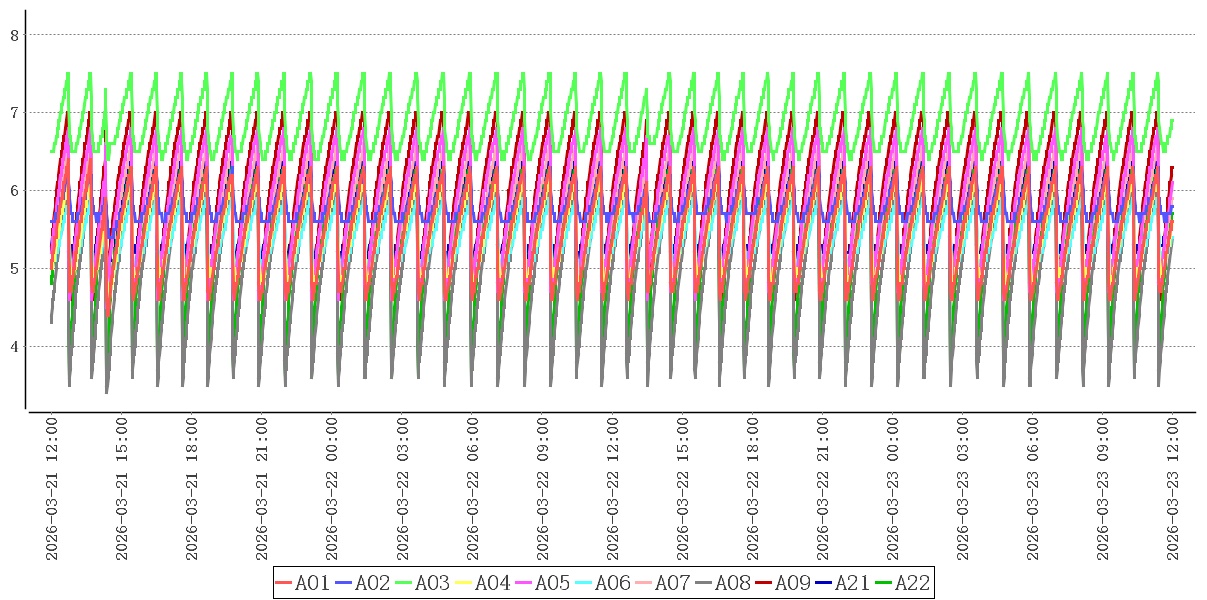Click the A09 legend label

(x=792, y=583)
